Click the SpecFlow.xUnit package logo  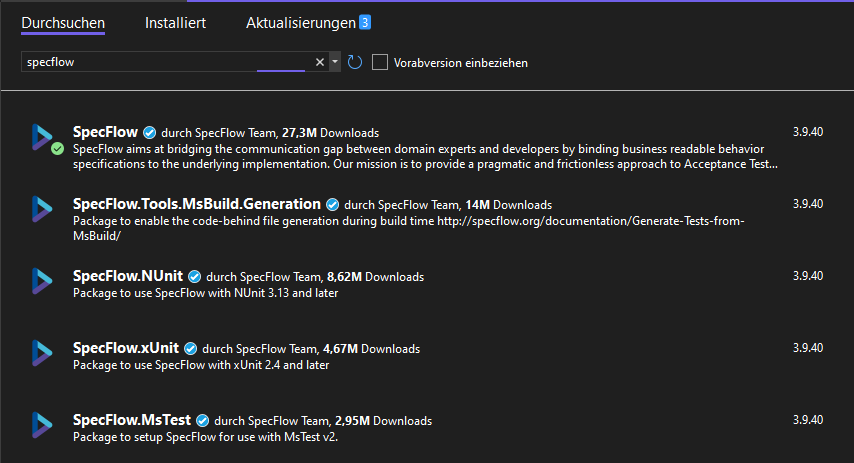coord(42,353)
